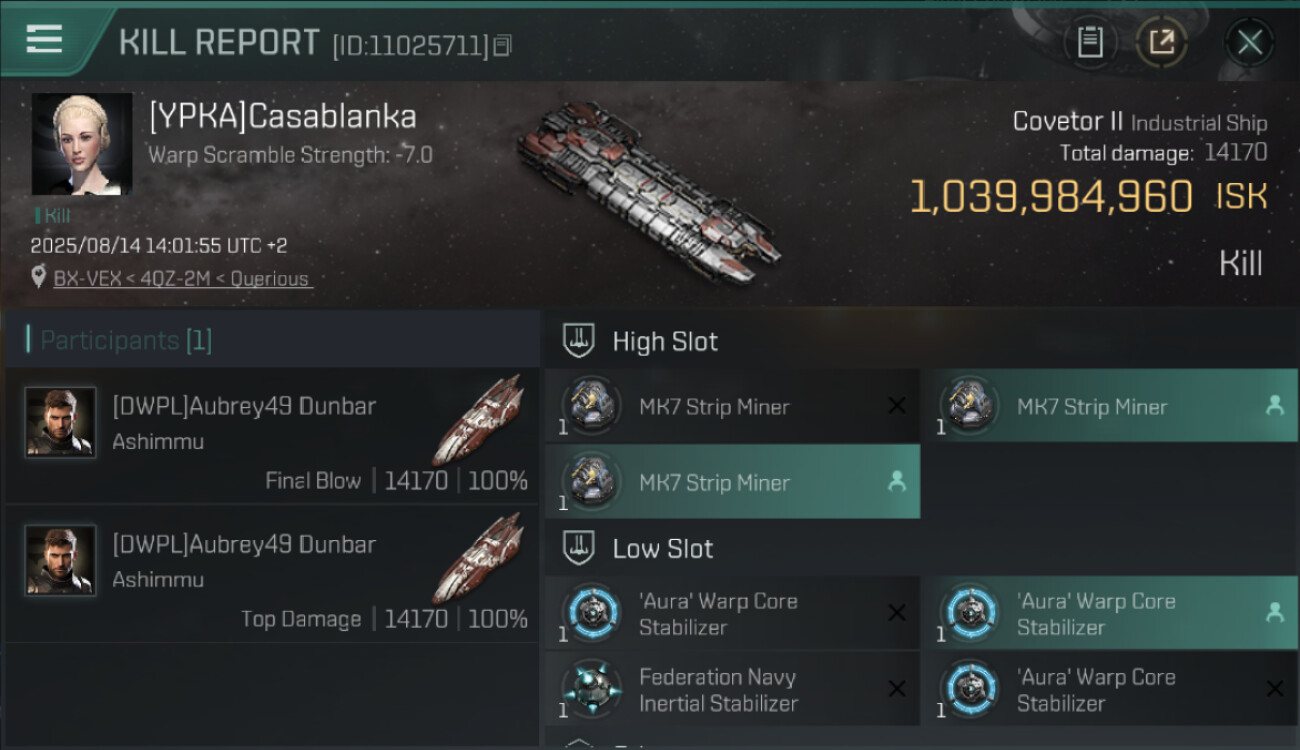Select the Final Blow participant row

click(272, 436)
